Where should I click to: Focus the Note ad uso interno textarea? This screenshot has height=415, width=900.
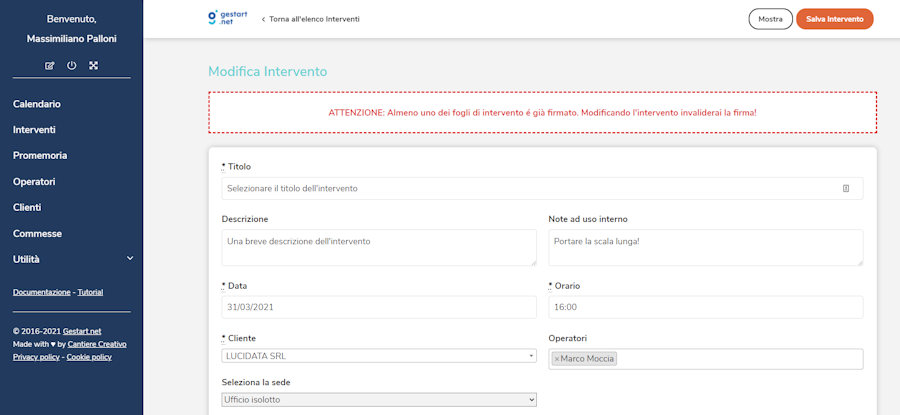pos(705,248)
